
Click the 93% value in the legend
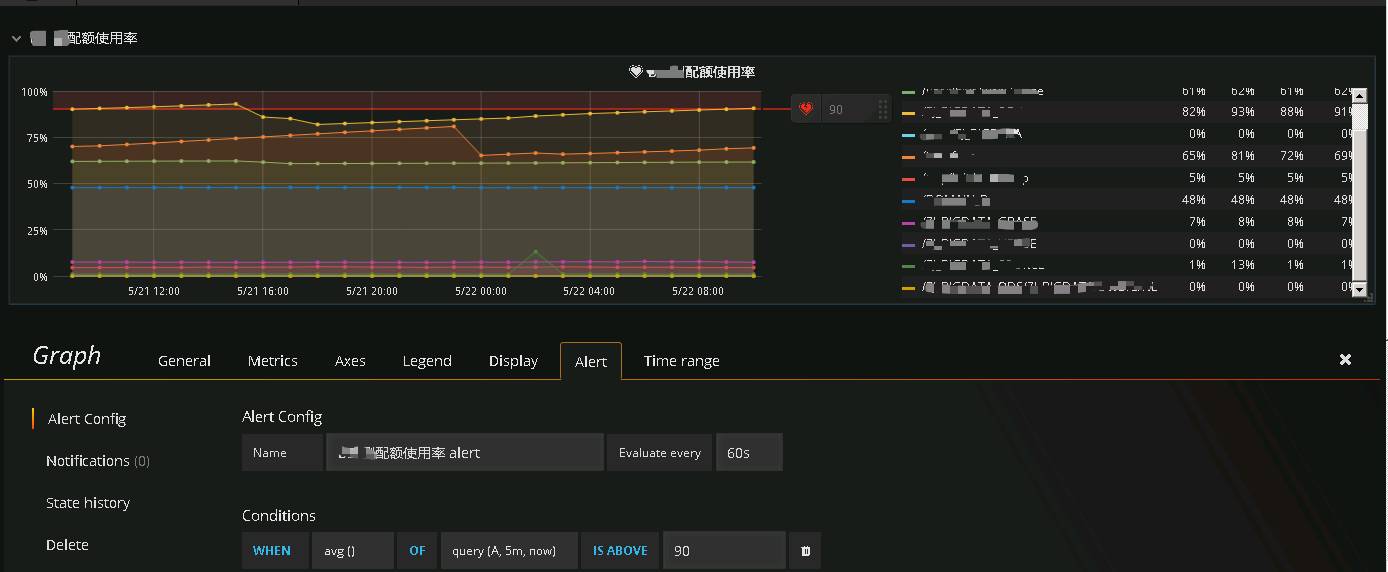coord(1243,112)
